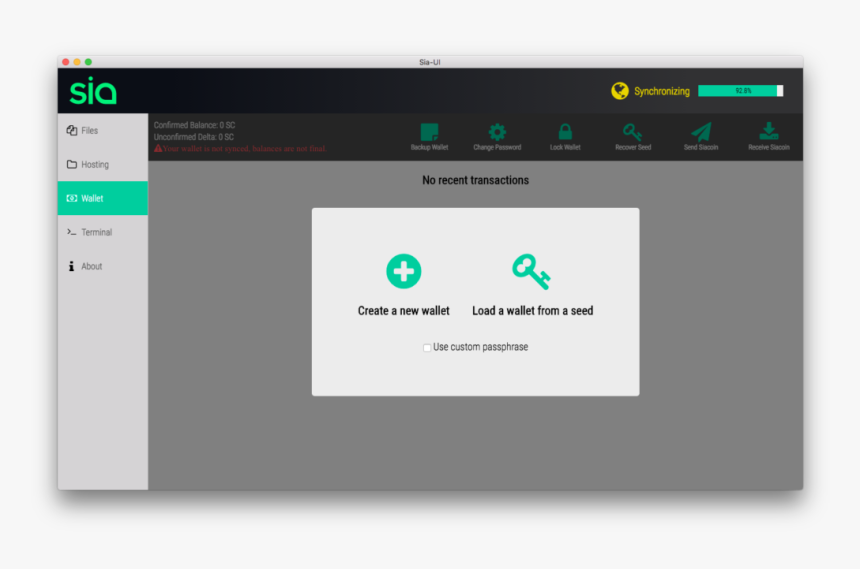Click the Send Siacoin paper plane icon
Viewport: 860px width, 569px height.
pyautogui.click(x=701, y=132)
